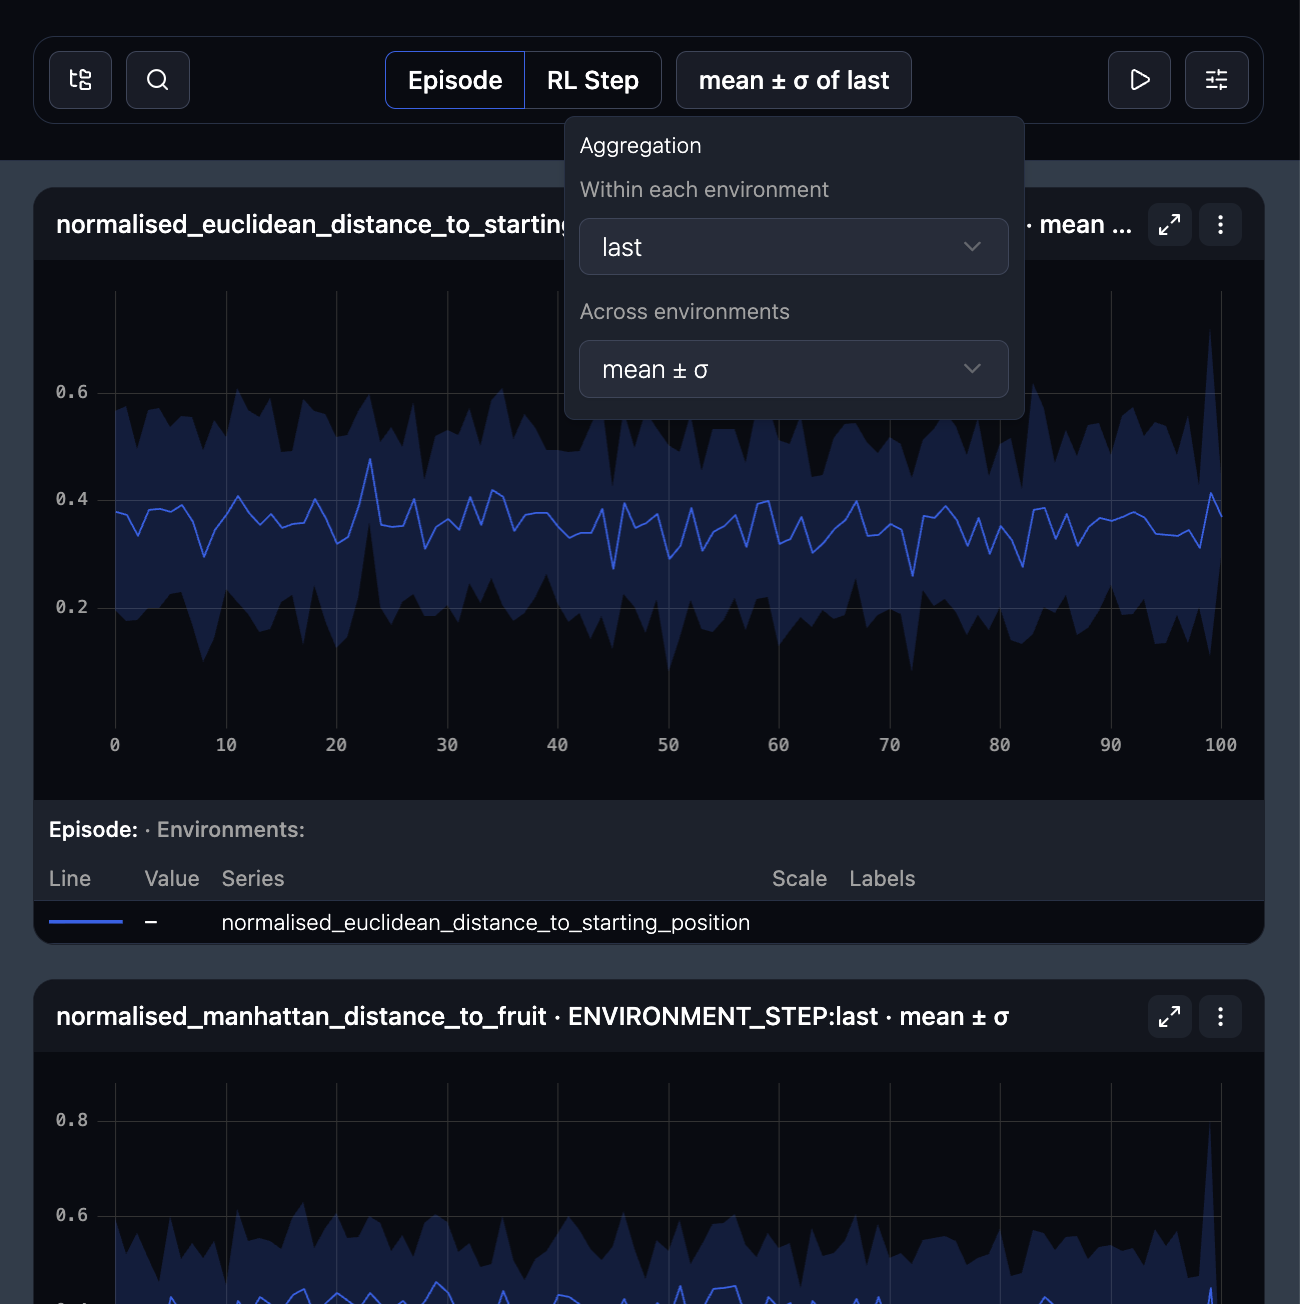Click the chevron of mean ± σ dropdown

pos(972,369)
